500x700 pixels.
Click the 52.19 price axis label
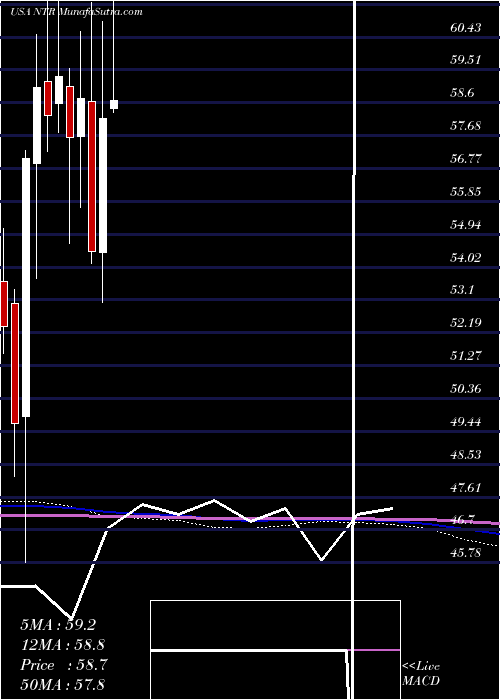(466, 323)
